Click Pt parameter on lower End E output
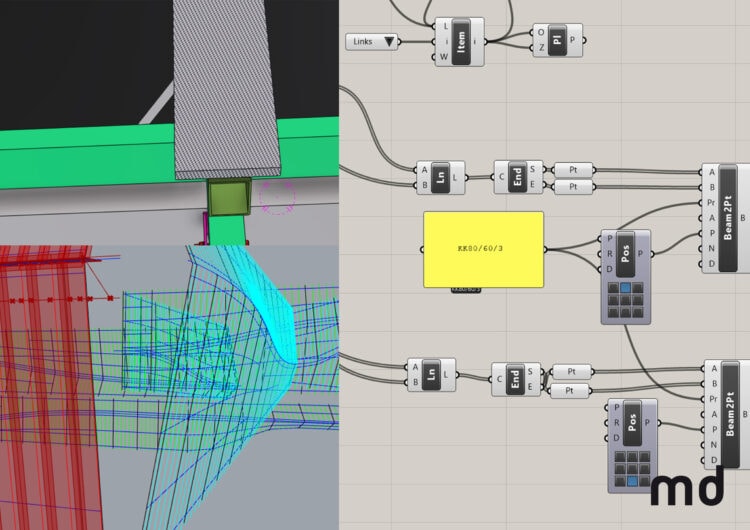This screenshot has height=530, width=750. [x=572, y=389]
